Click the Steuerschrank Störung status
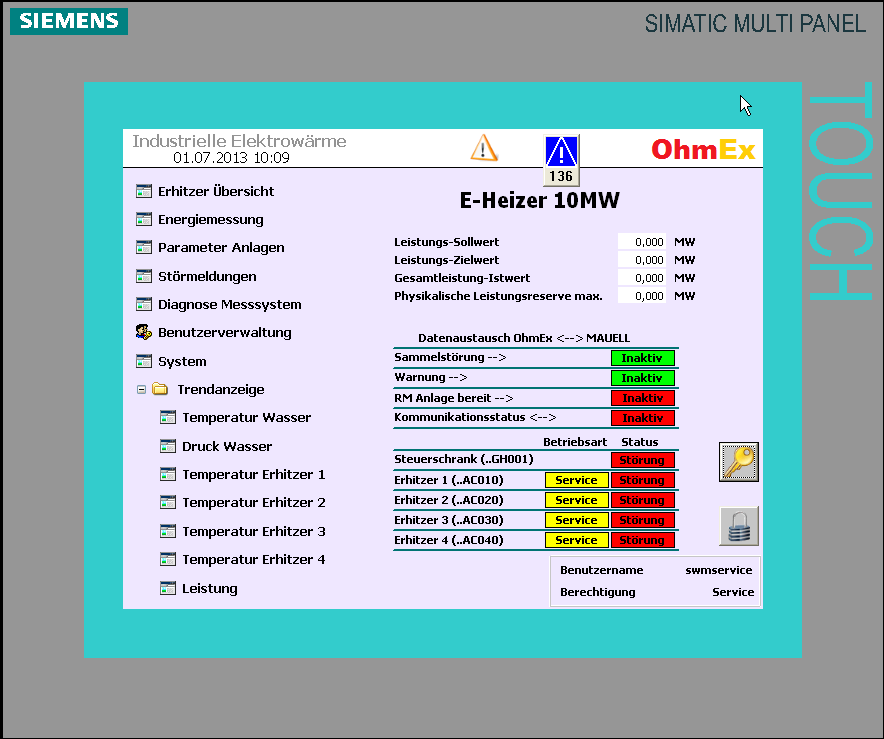 click(x=643, y=460)
